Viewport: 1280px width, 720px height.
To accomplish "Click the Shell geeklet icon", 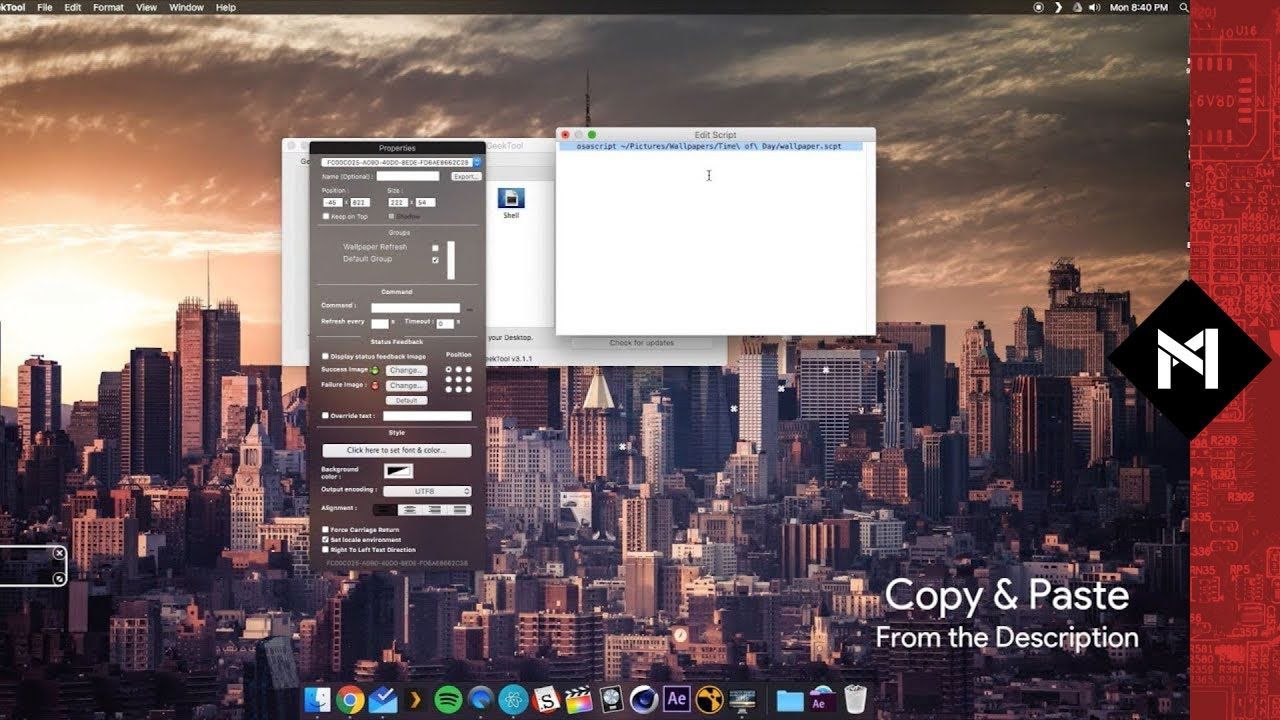I will tap(511, 199).
